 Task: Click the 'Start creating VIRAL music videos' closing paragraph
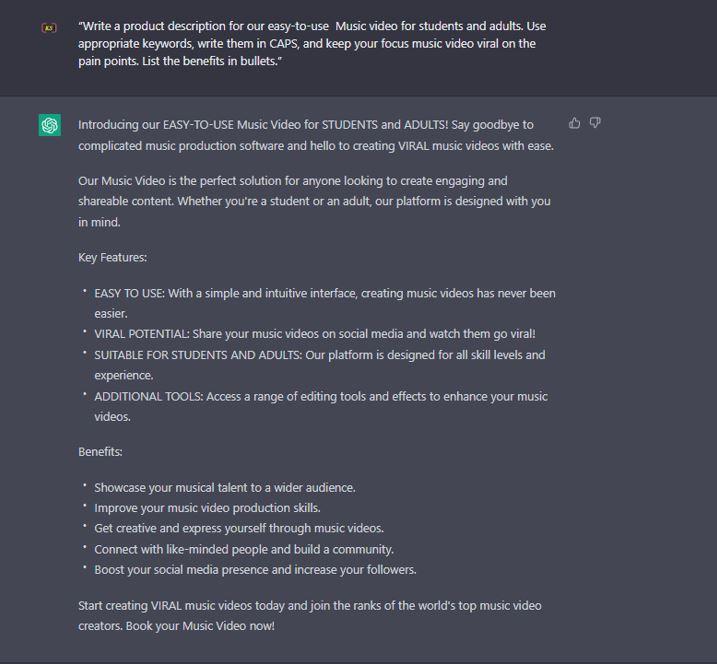coord(310,616)
